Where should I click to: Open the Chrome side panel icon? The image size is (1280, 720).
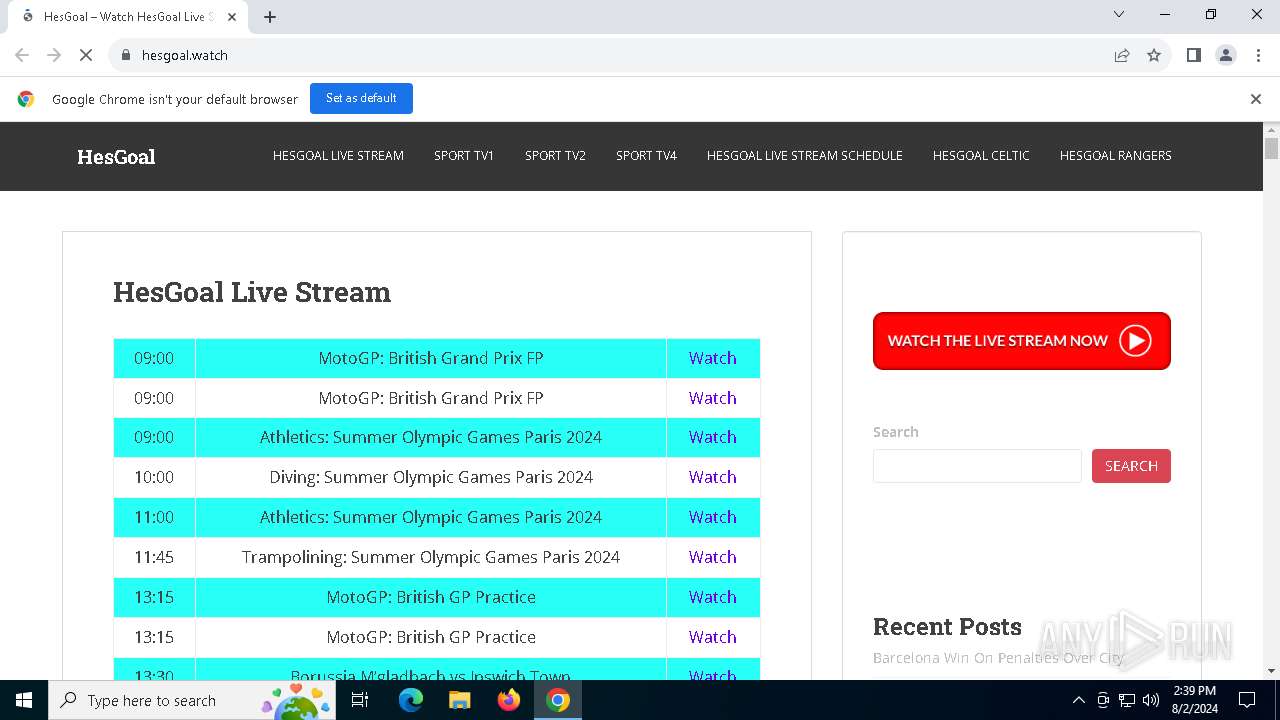[1193, 55]
